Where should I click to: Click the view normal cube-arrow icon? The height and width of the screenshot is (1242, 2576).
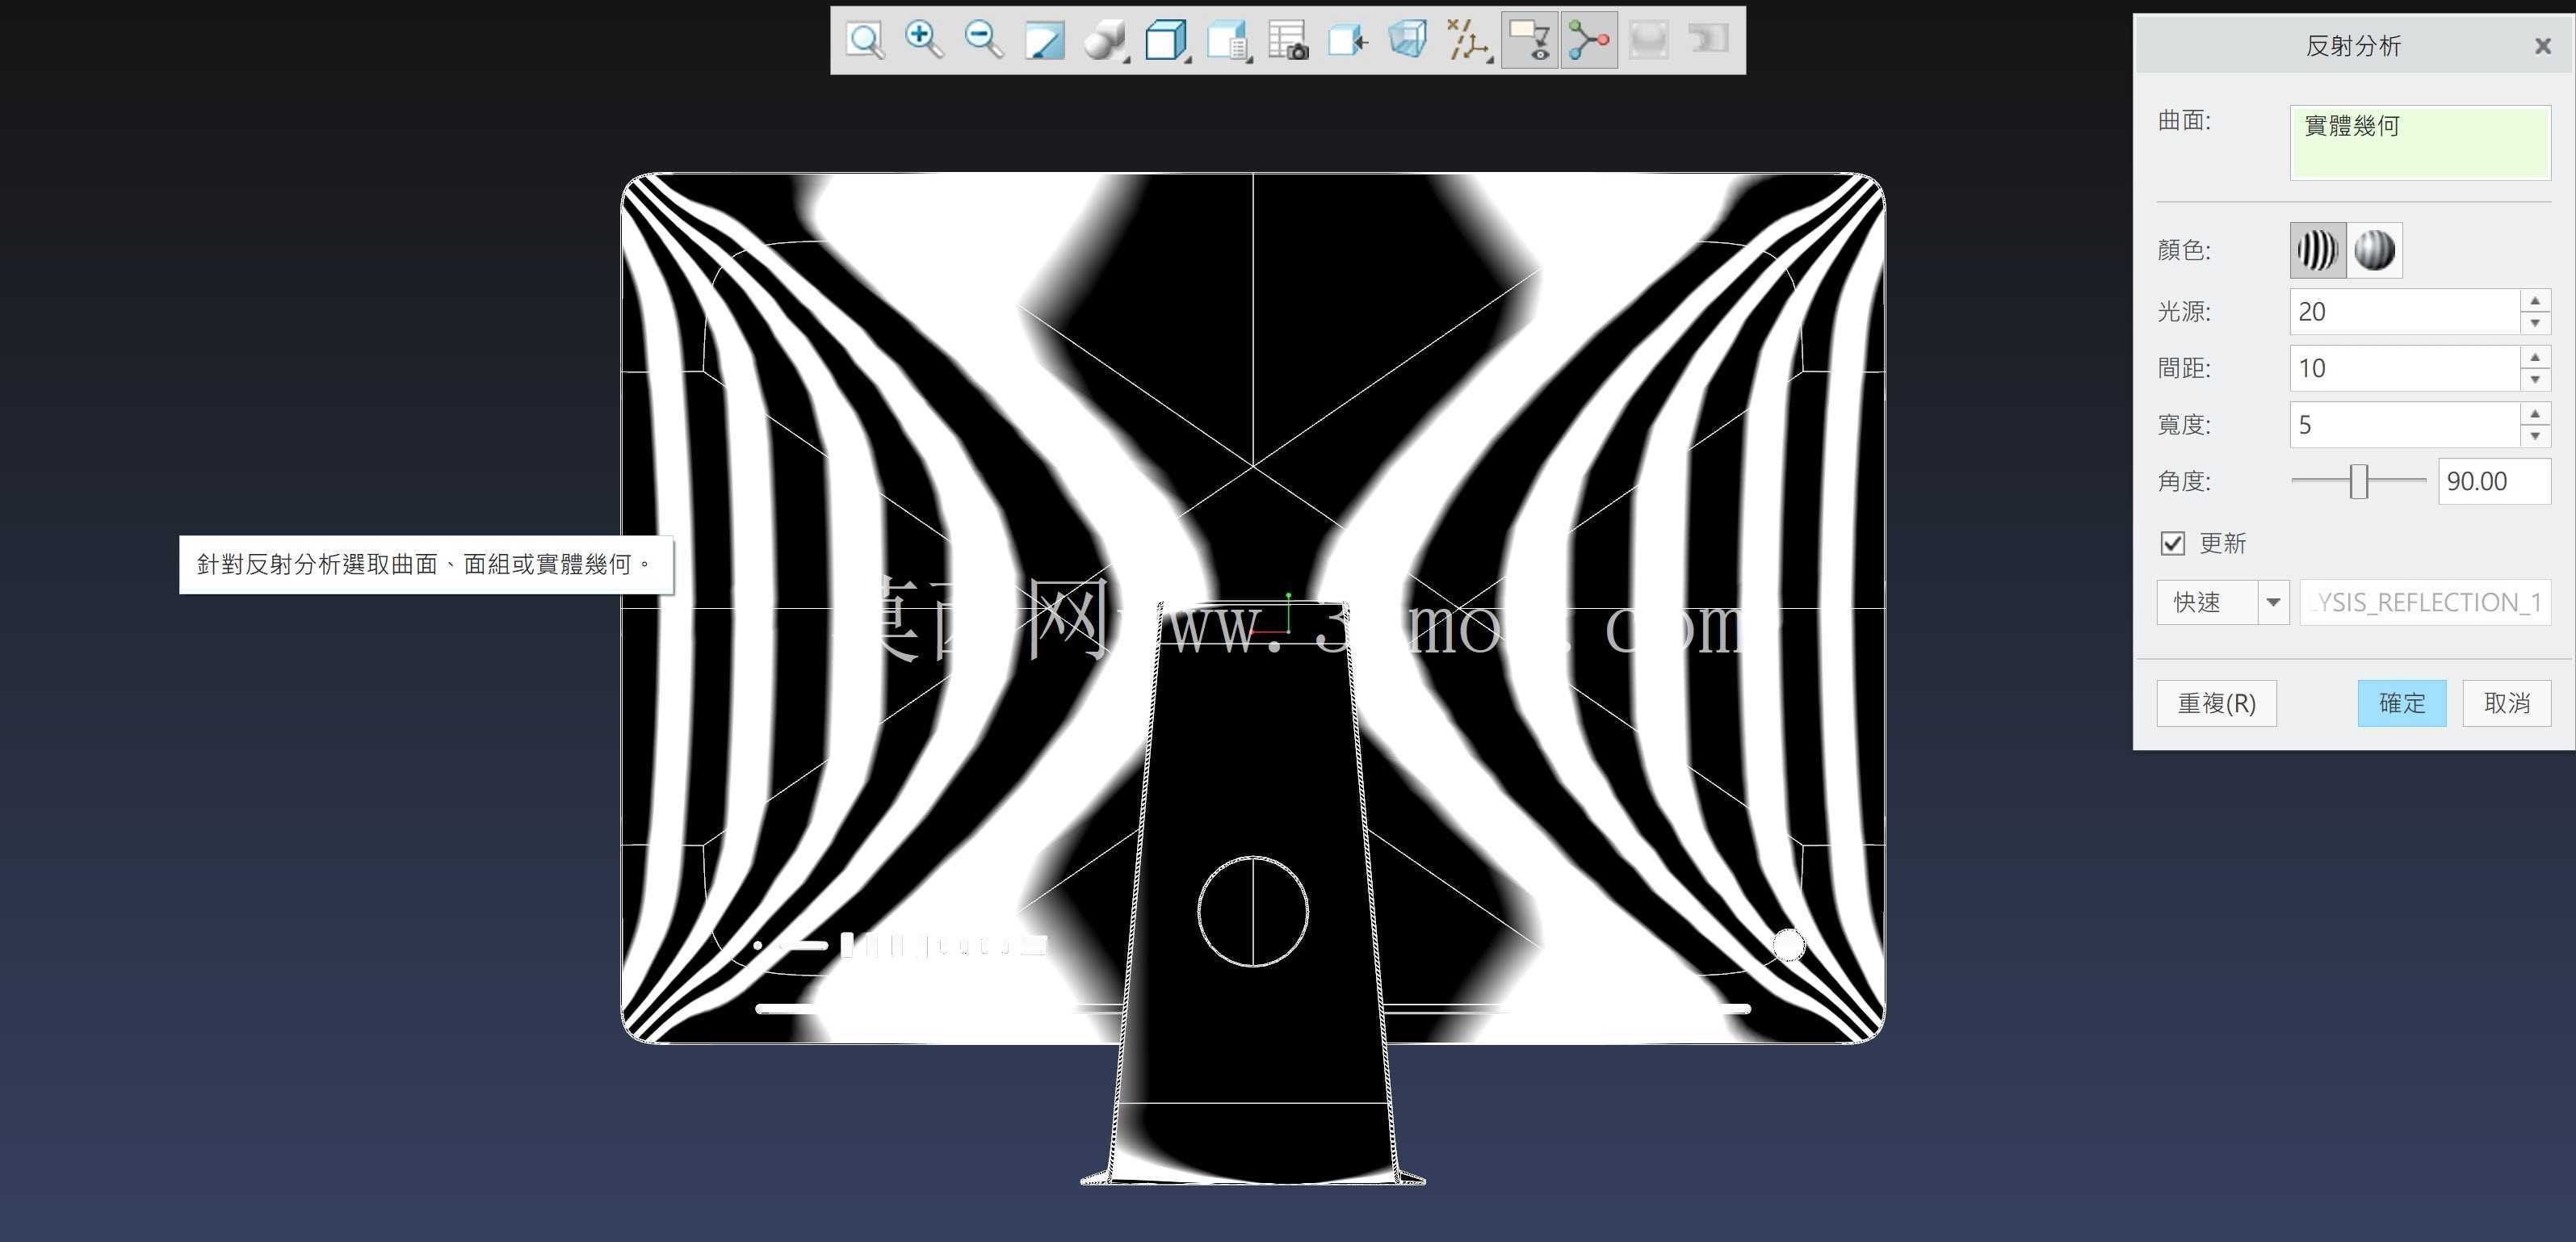click(x=1348, y=41)
